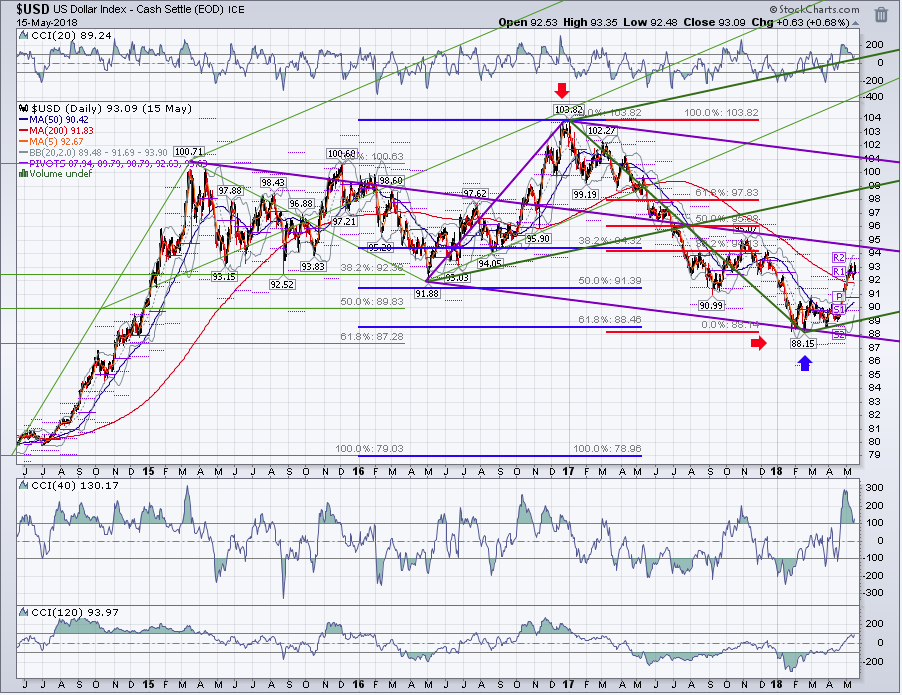Click the CCI(120) panel icon

[24, 613]
